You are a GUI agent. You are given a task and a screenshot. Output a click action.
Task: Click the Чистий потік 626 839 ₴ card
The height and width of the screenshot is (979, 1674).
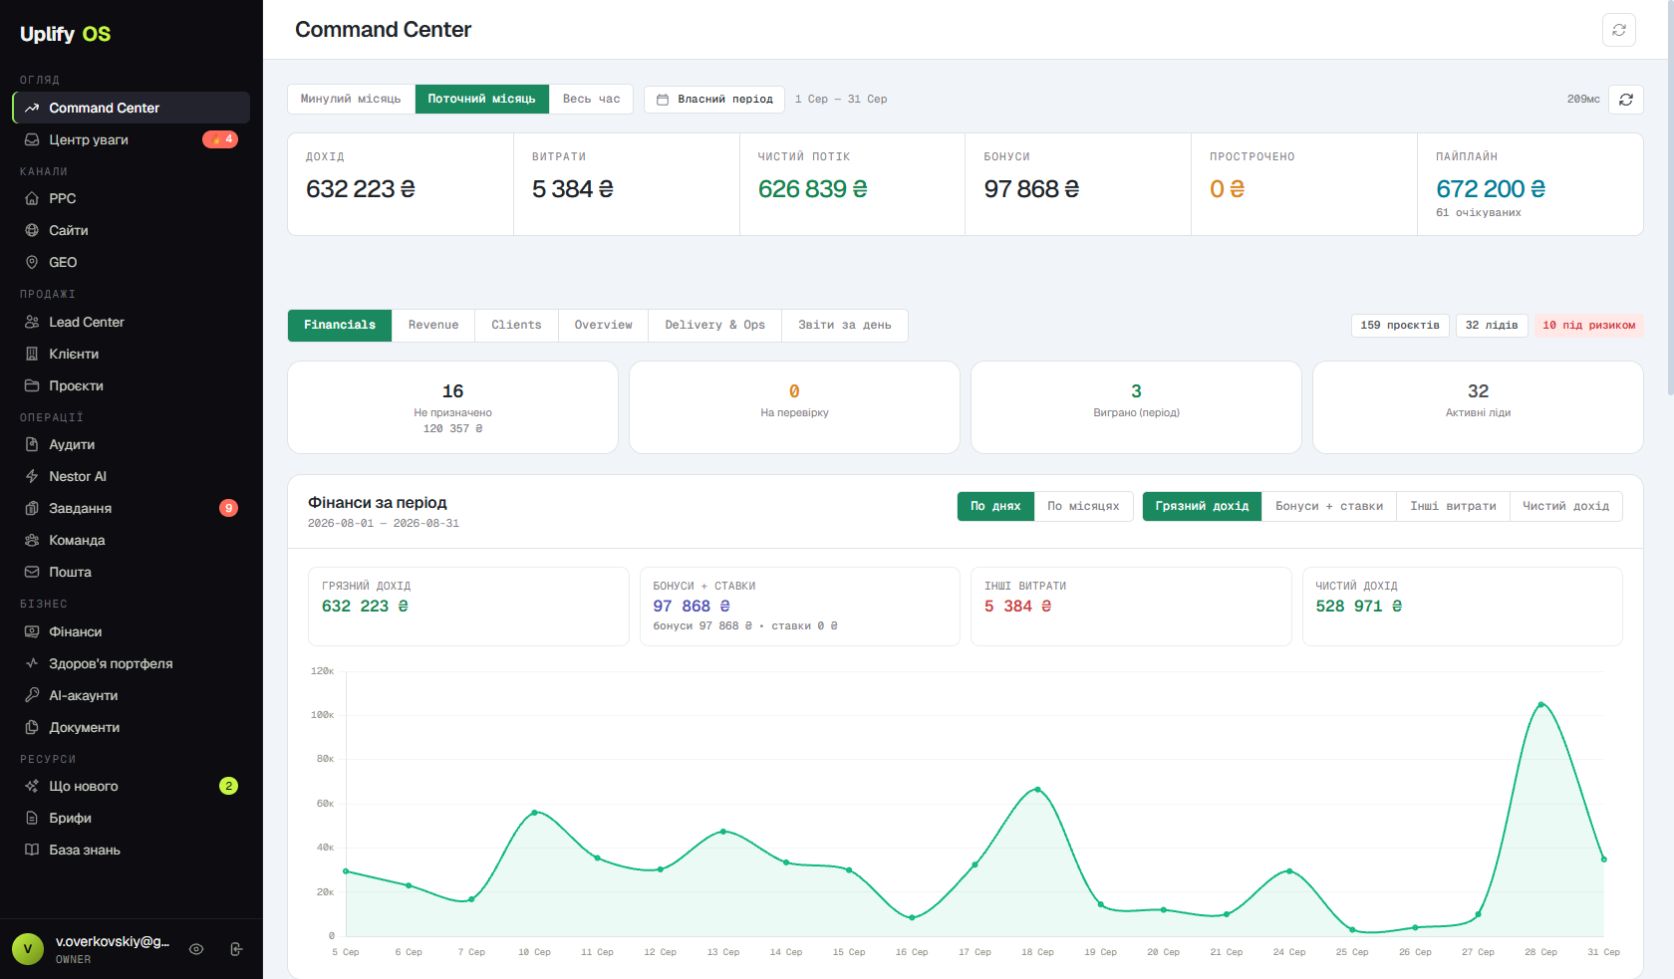852,185
